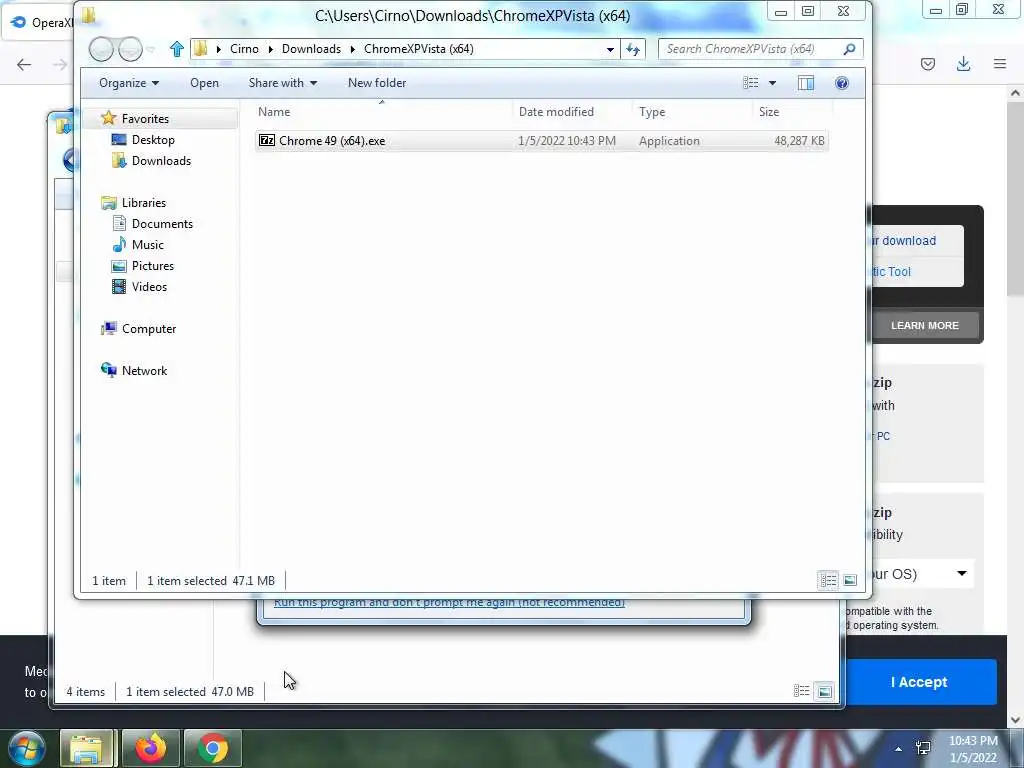Open Firefox Pocket save icon
Image resolution: width=1024 pixels, height=768 pixels.
pos(928,64)
